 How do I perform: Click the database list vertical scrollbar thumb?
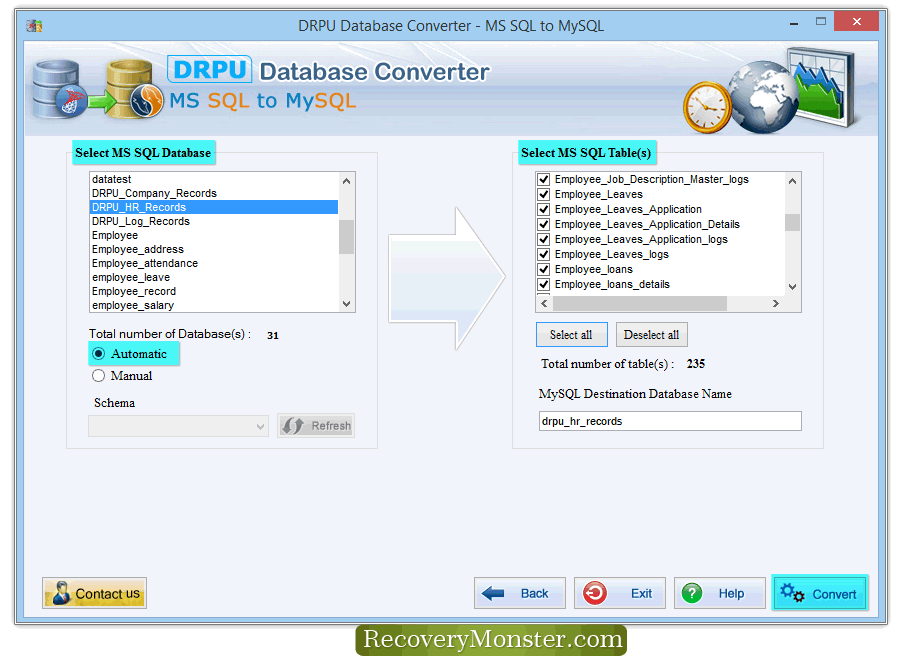346,237
